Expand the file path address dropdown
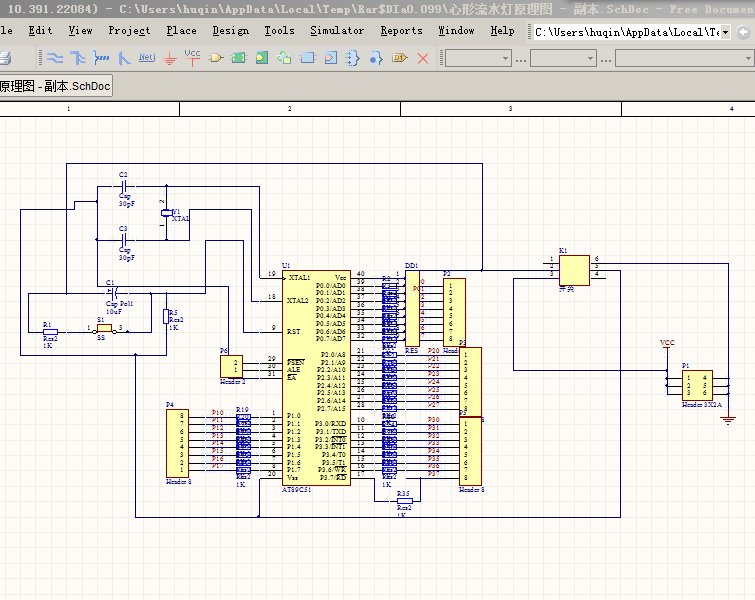 [725, 32]
